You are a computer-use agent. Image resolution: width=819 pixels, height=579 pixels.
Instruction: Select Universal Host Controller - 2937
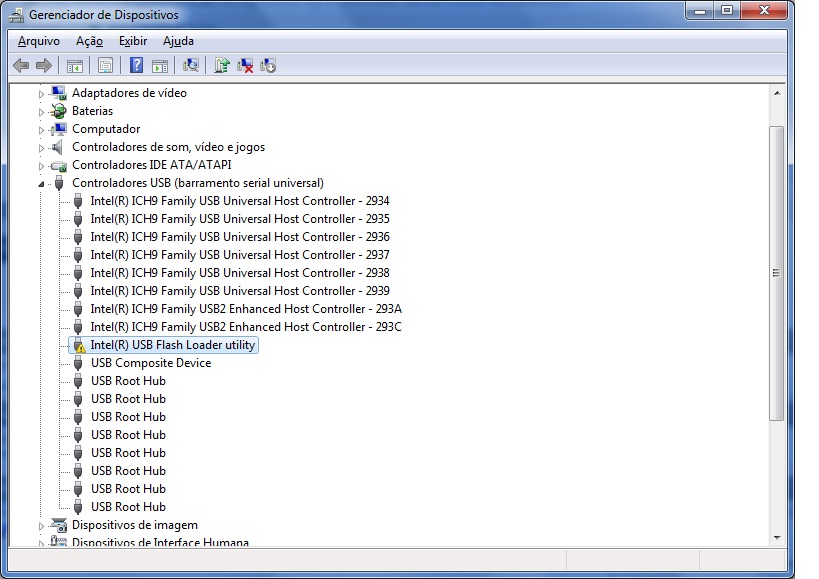click(240, 255)
